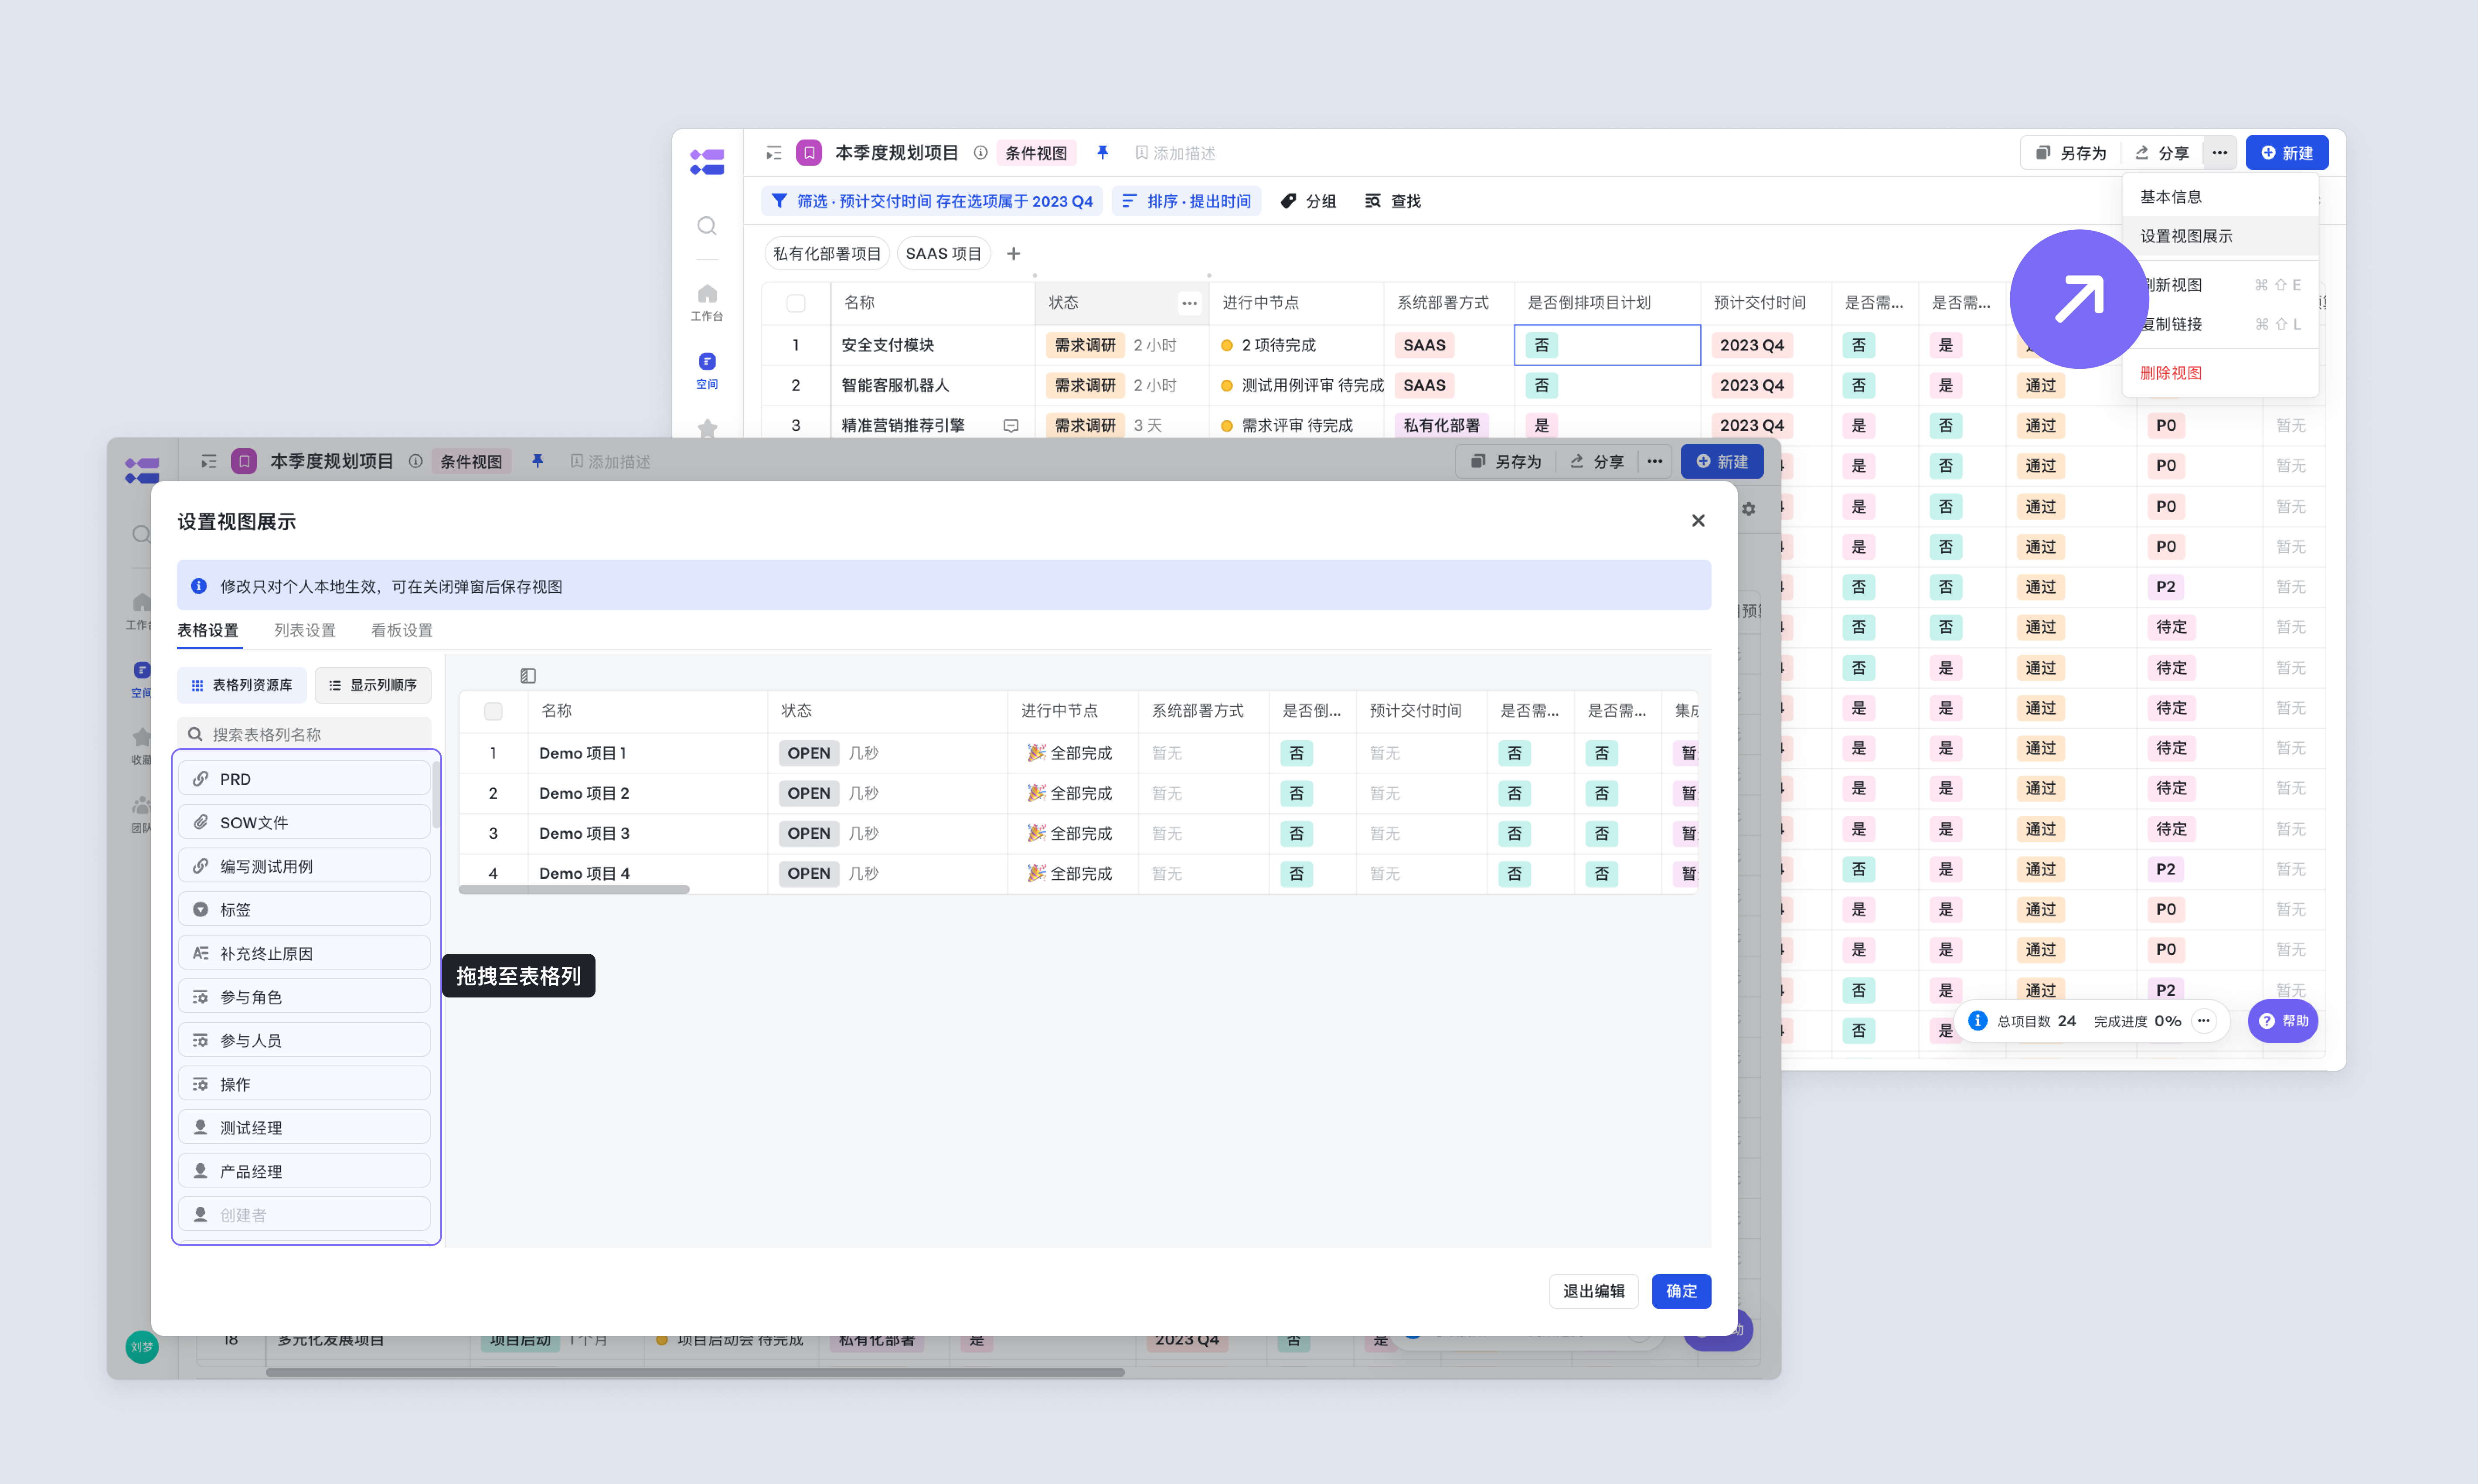Select the 显示列顺序 panel button
Image resolution: width=2478 pixels, height=1484 pixels.
373,685
